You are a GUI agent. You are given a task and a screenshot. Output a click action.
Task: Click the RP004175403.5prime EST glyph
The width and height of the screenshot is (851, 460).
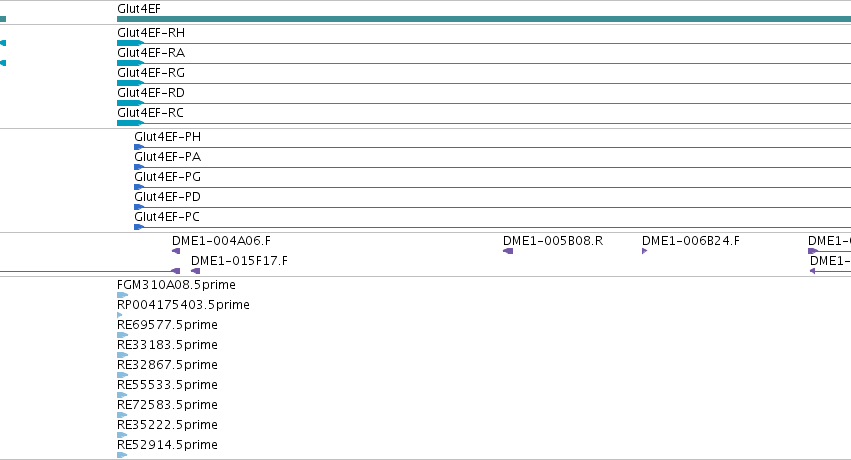(120, 315)
